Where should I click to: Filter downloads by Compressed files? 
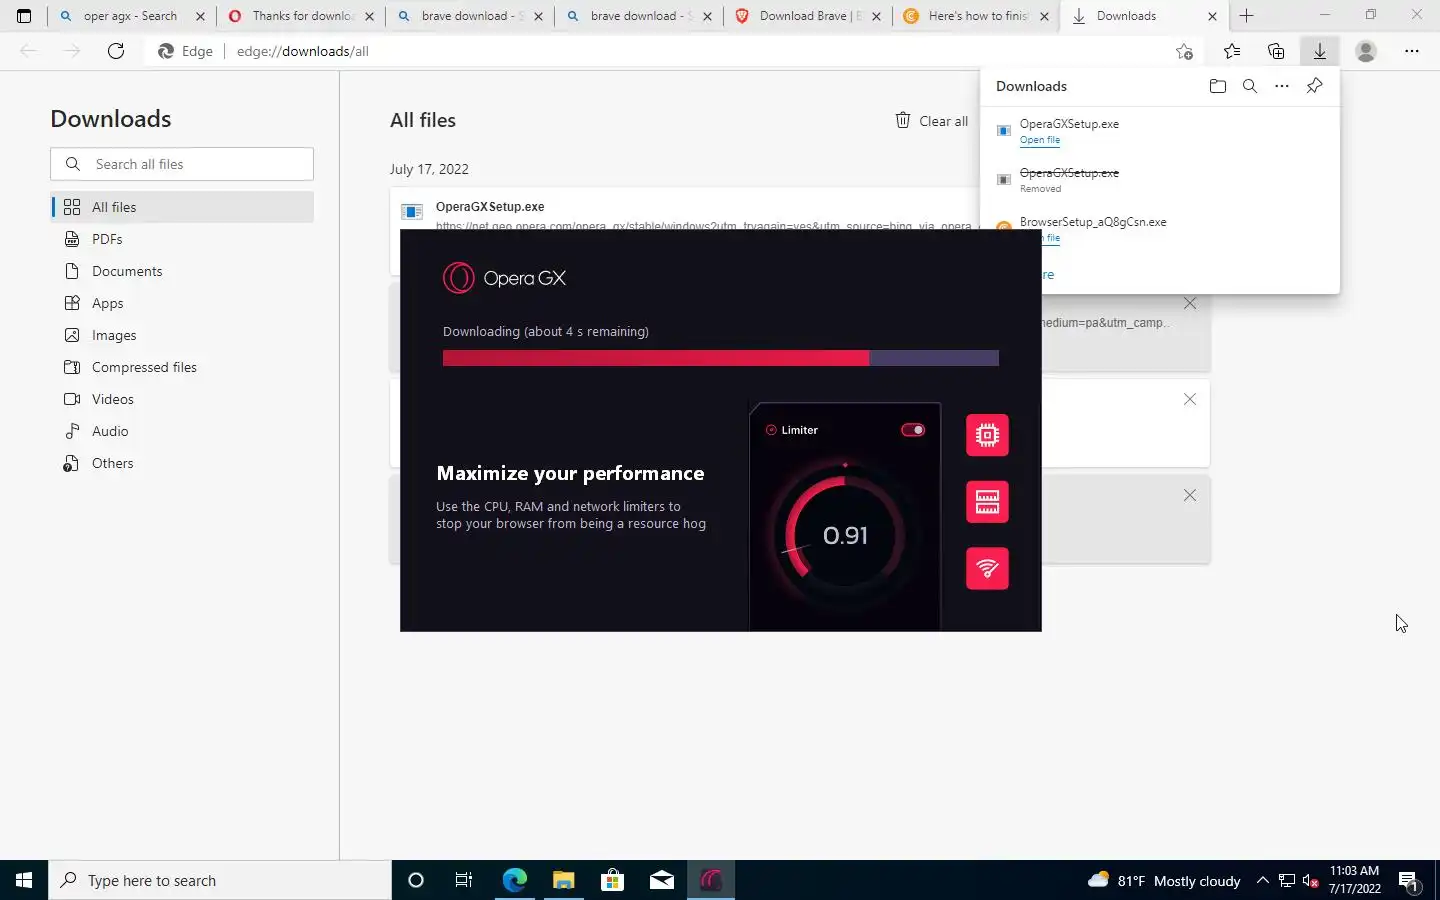[x=182, y=367]
